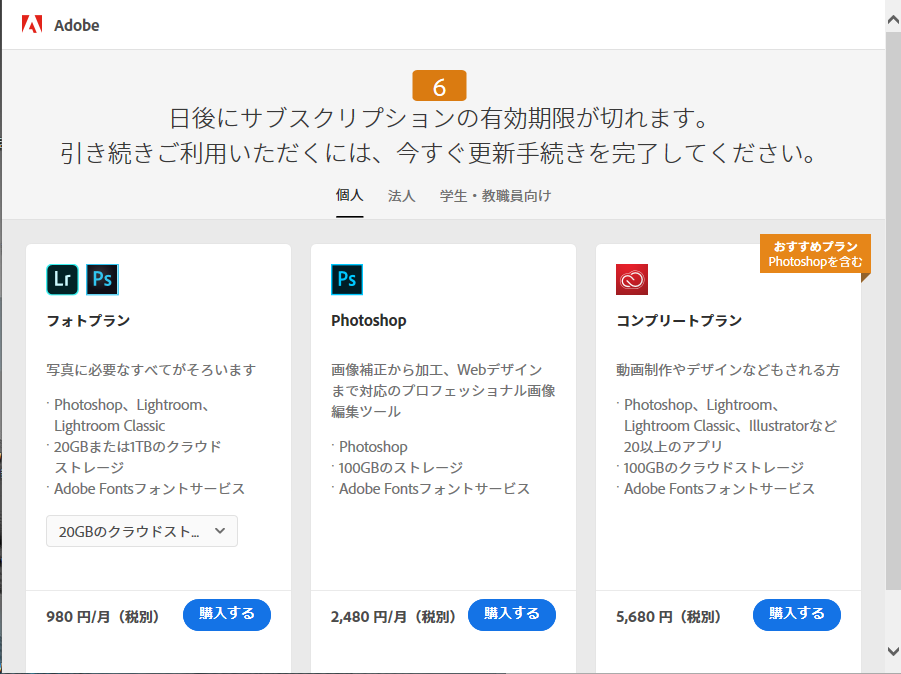Select the 個人 tab

(x=349, y=195)
